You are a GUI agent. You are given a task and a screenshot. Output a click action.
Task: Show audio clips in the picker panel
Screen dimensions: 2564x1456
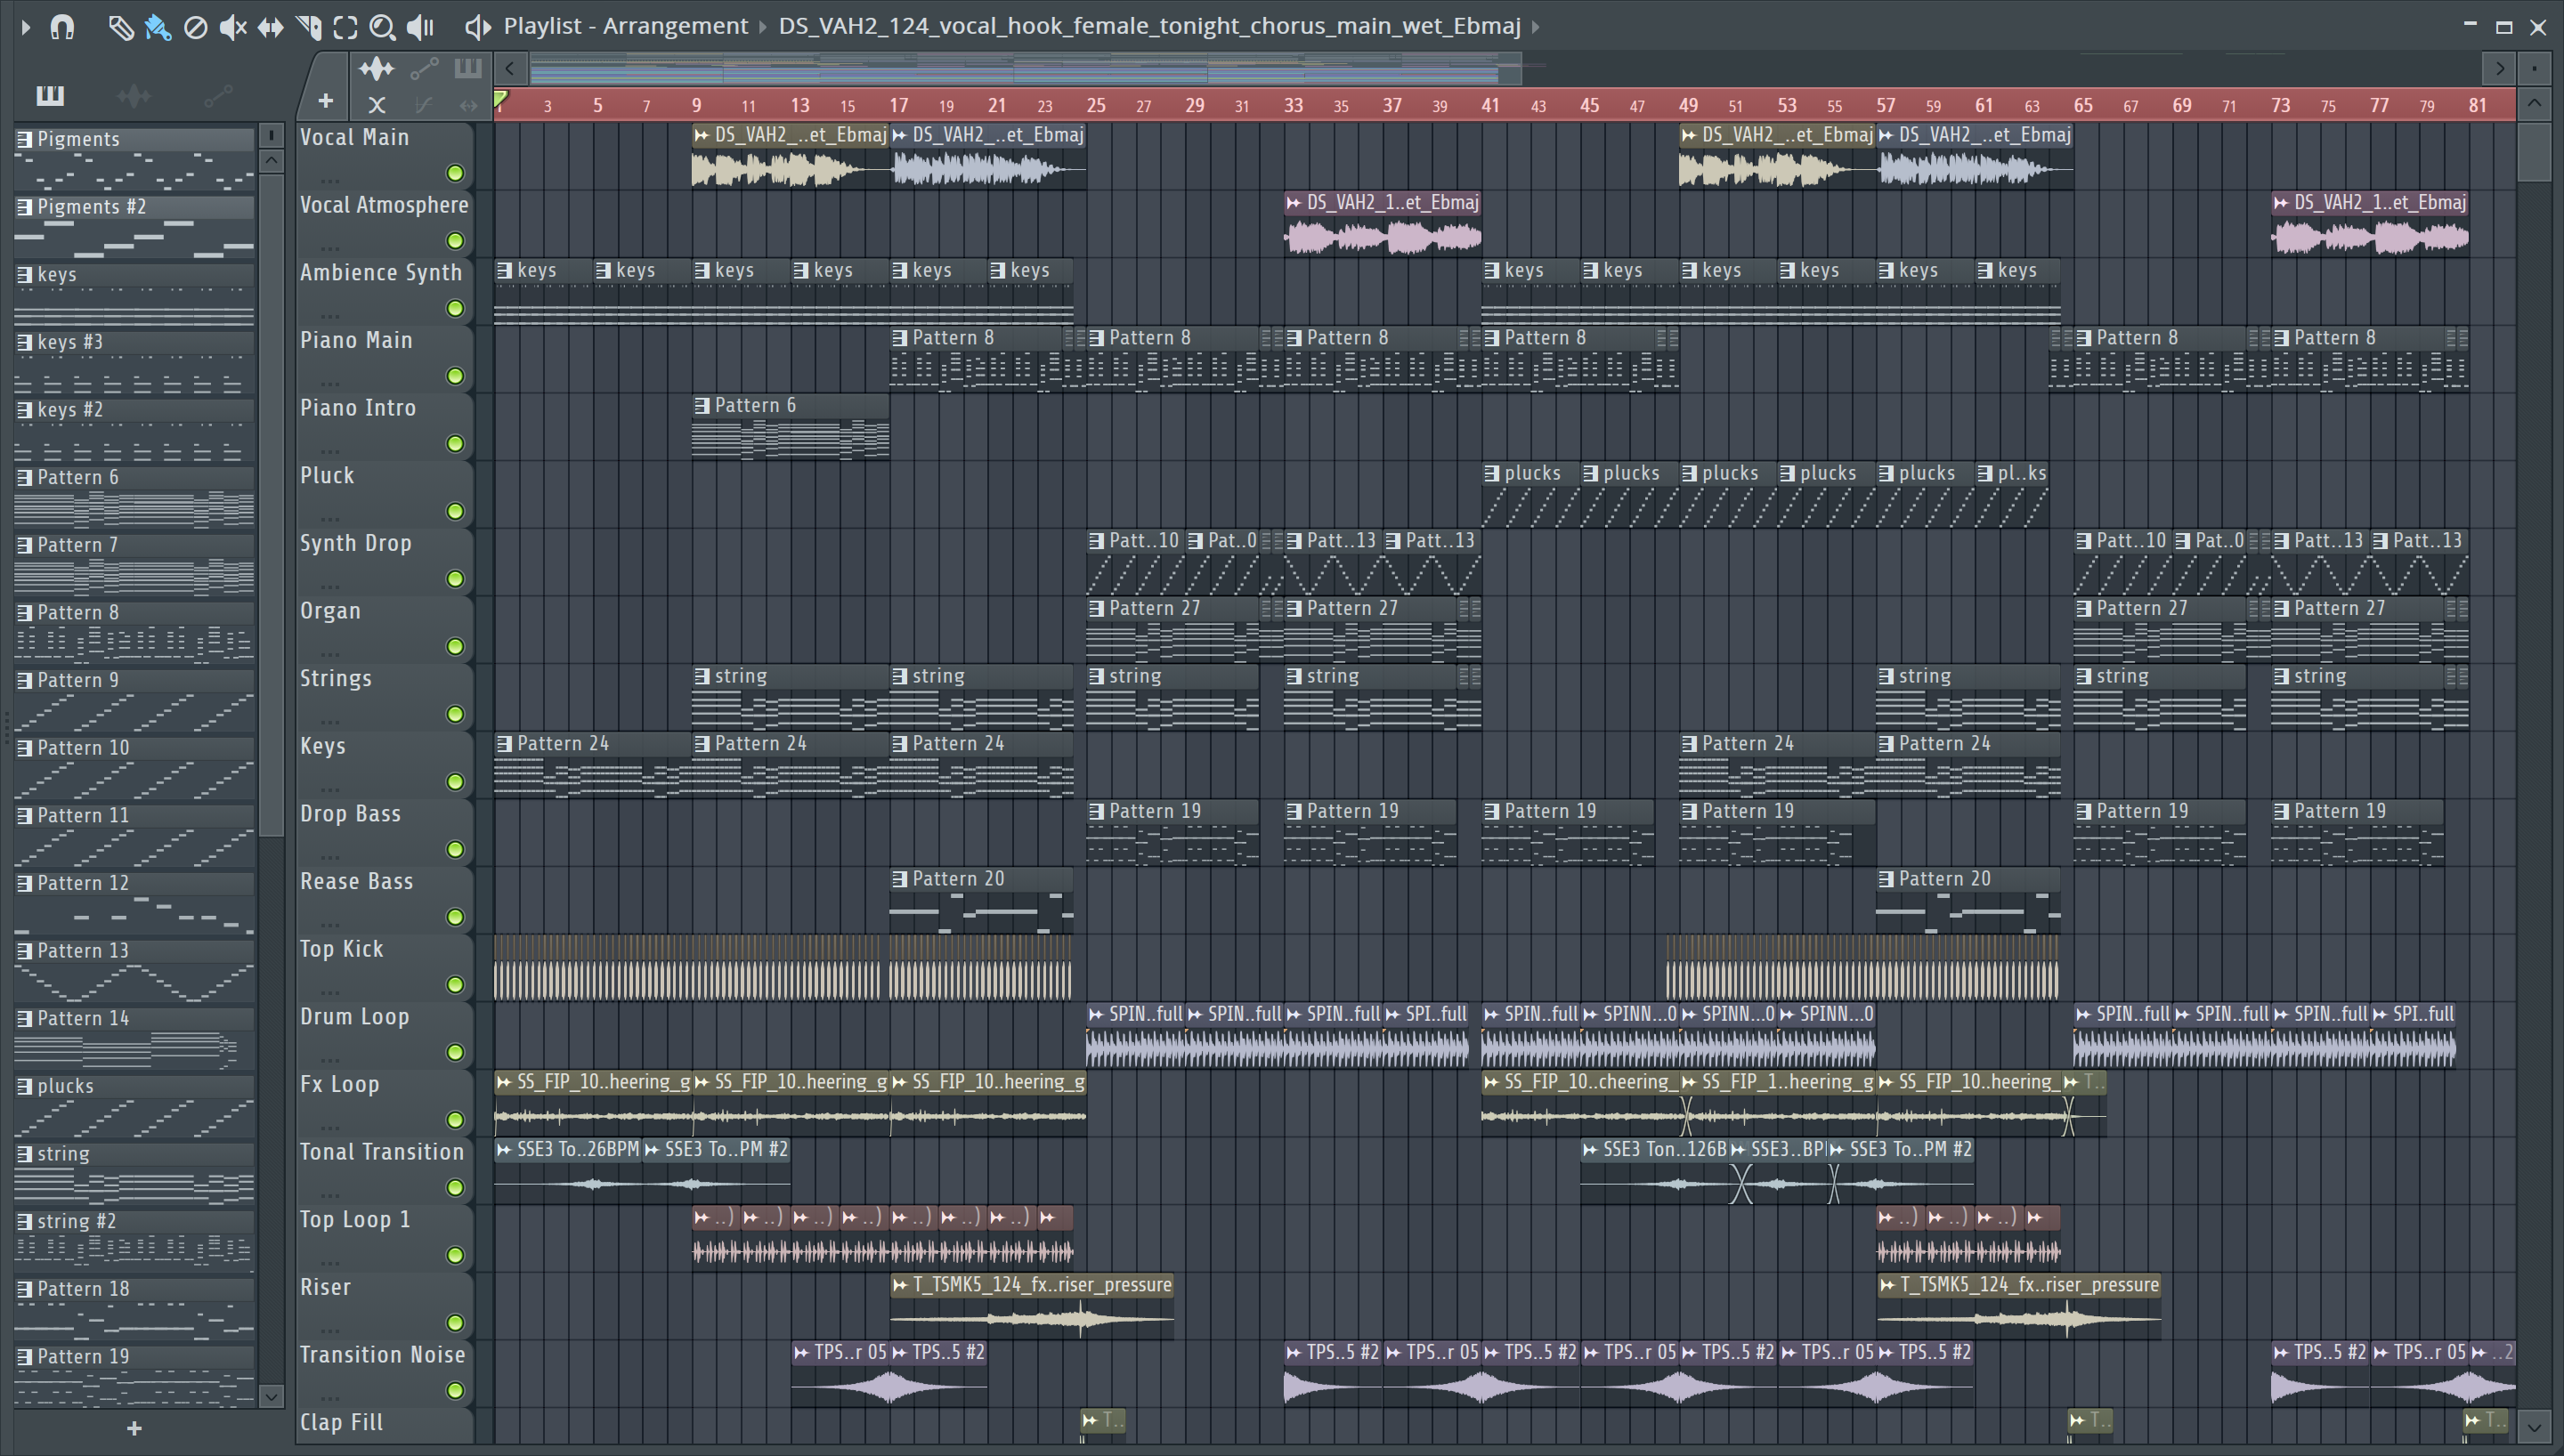coord(133,96)
